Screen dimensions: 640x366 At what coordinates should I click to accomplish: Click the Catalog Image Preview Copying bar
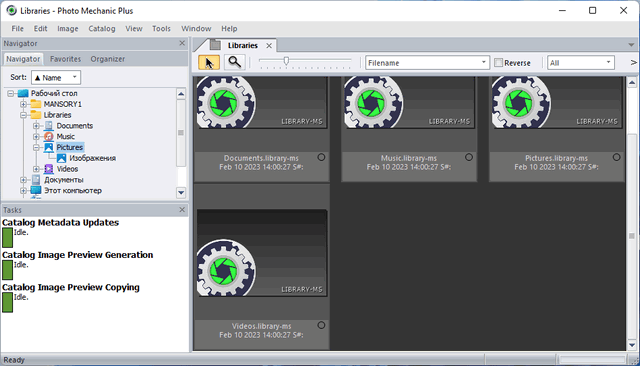click(x=7, y=302)
